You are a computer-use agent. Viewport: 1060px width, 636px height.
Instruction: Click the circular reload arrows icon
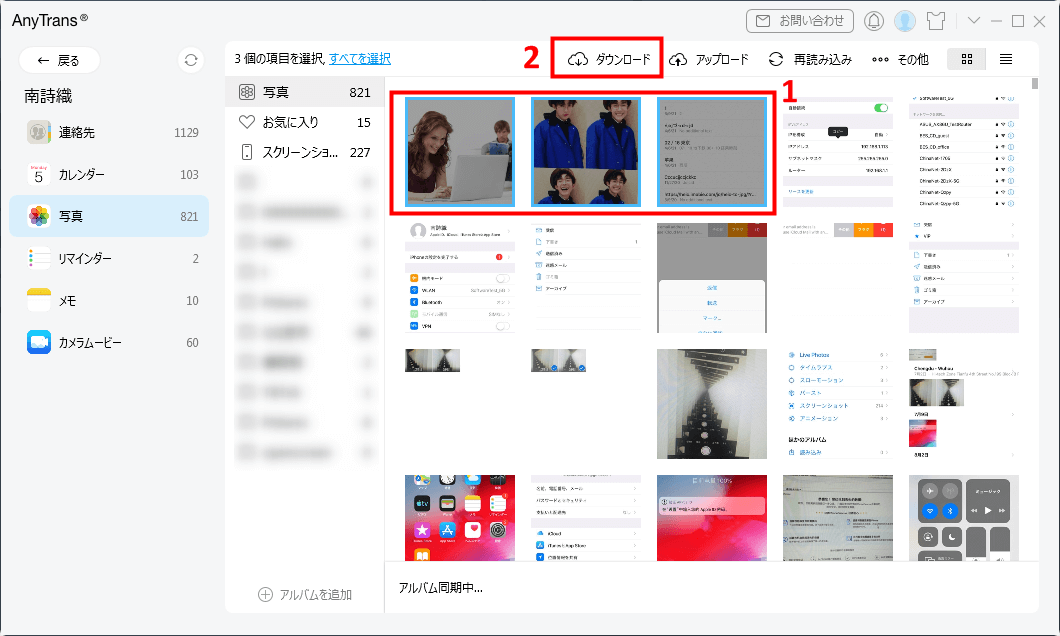(x=776, y=59)
